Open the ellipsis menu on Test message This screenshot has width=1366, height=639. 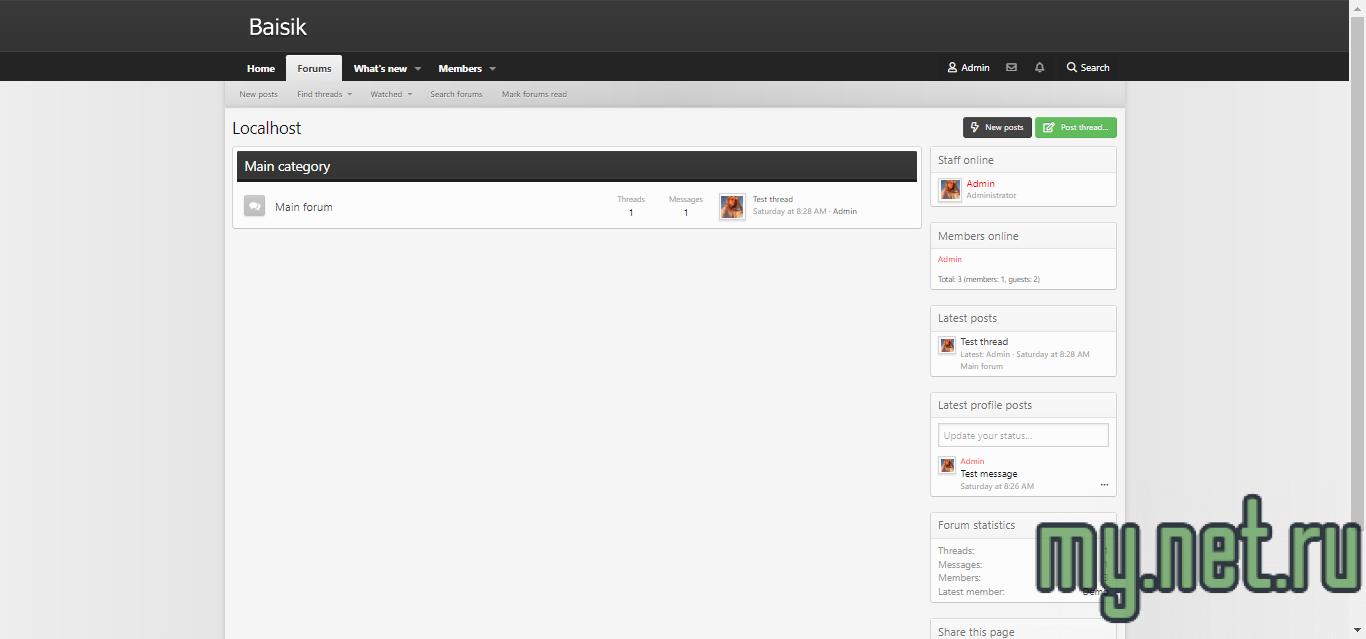point(1104,485)
